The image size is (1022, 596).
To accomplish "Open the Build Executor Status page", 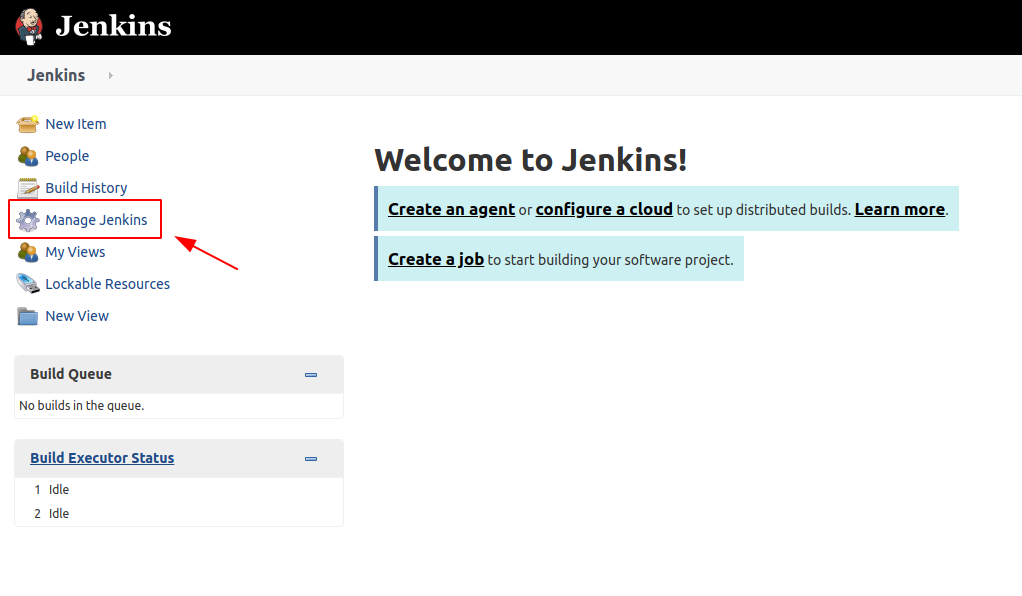I will click(102, 457).
